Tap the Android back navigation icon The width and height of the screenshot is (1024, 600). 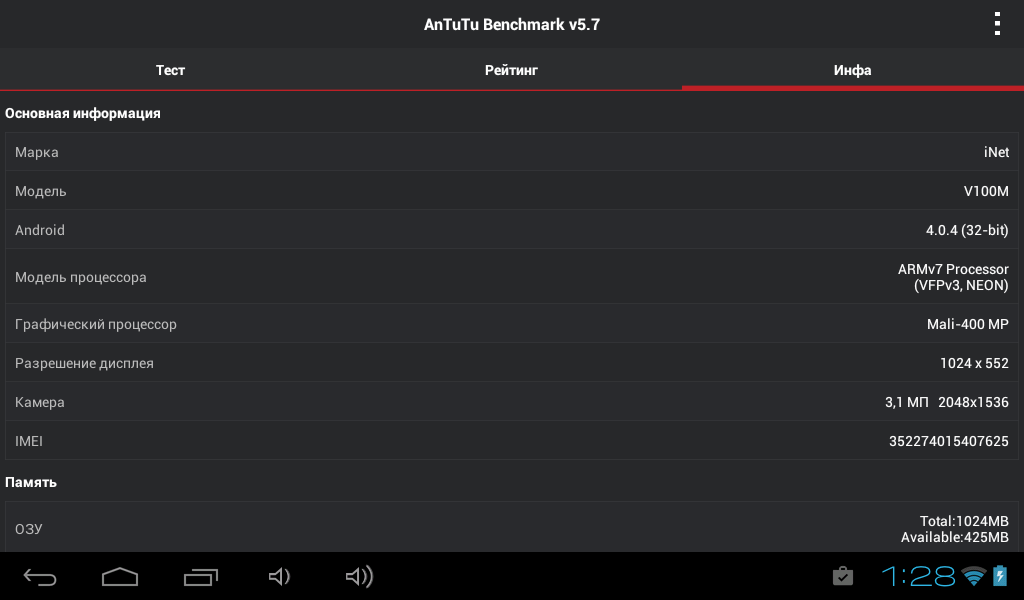pyautogui.click(x=40, y=576)
